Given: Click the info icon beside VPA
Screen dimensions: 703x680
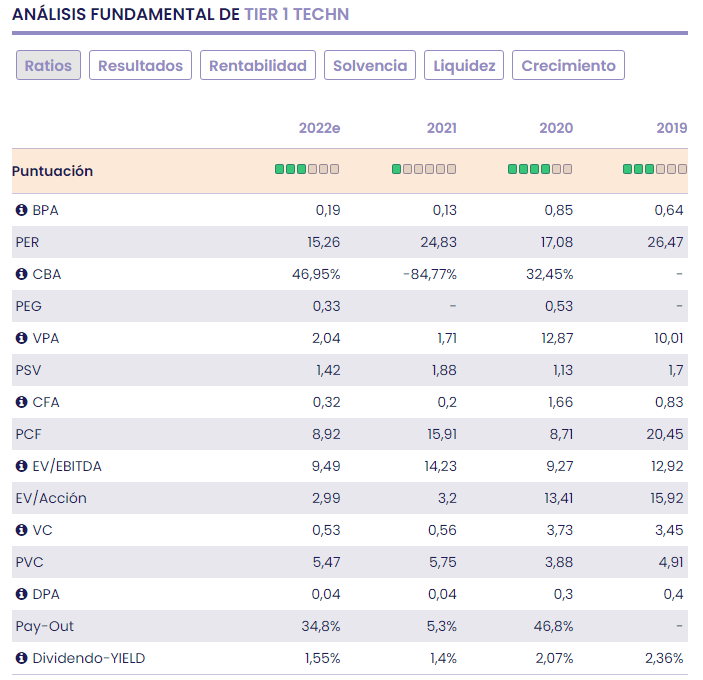Looking at the screenshot, I should click(21, 338).
